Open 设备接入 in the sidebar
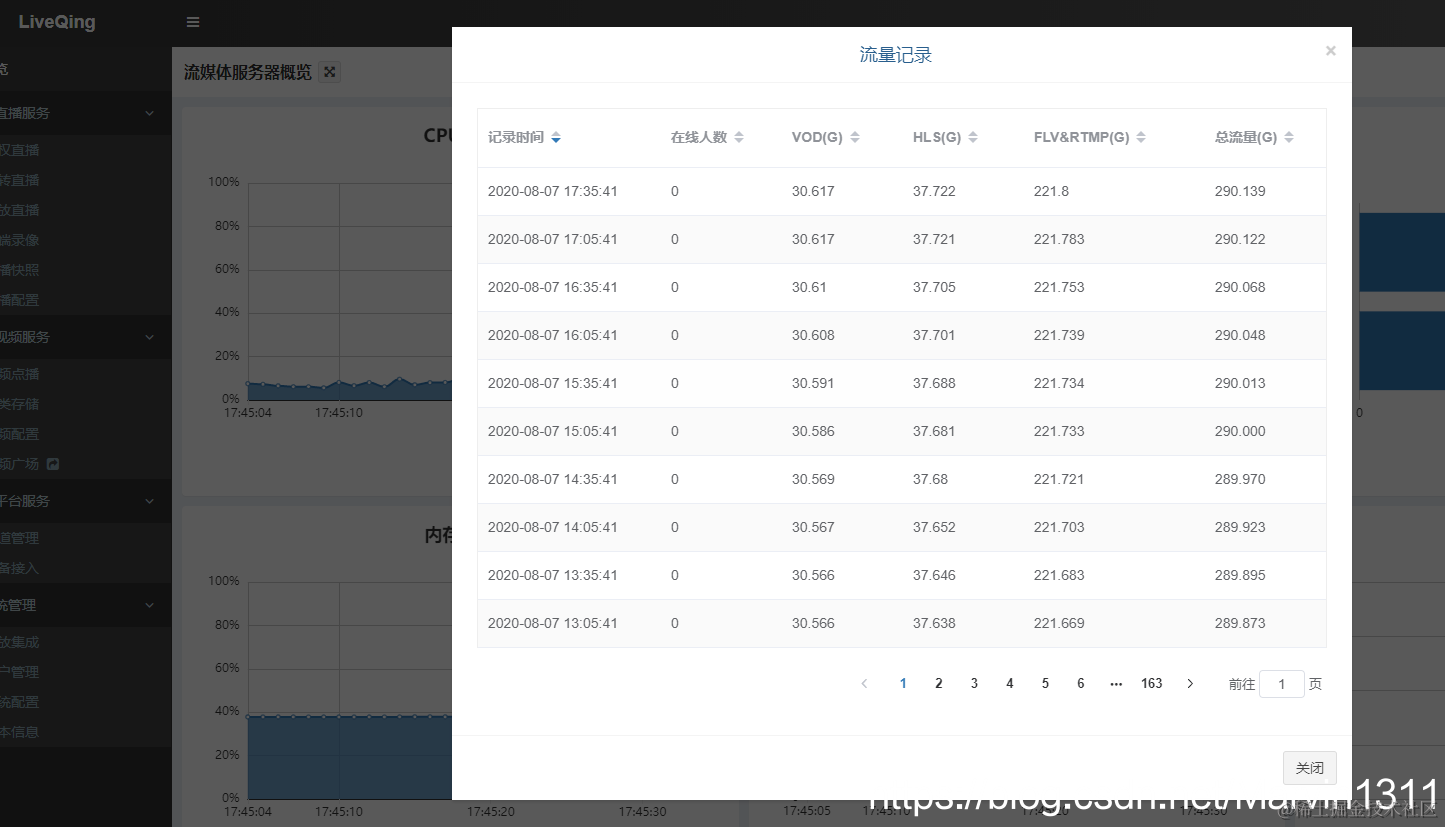The width and height of the screenshot is (1445, 827). (20, 568)
